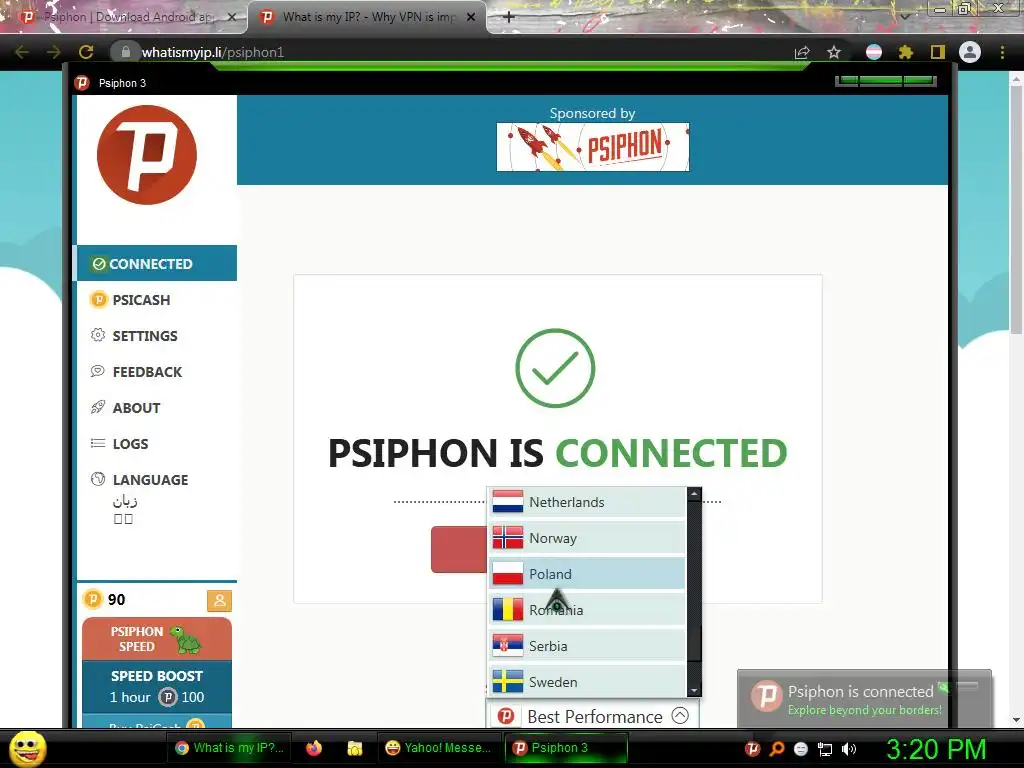Image resolution: width=1024 pixels, height=768 pixels.
Task: Open the smiley Start button
Action: pyautogui.click(x=27, y=748)
